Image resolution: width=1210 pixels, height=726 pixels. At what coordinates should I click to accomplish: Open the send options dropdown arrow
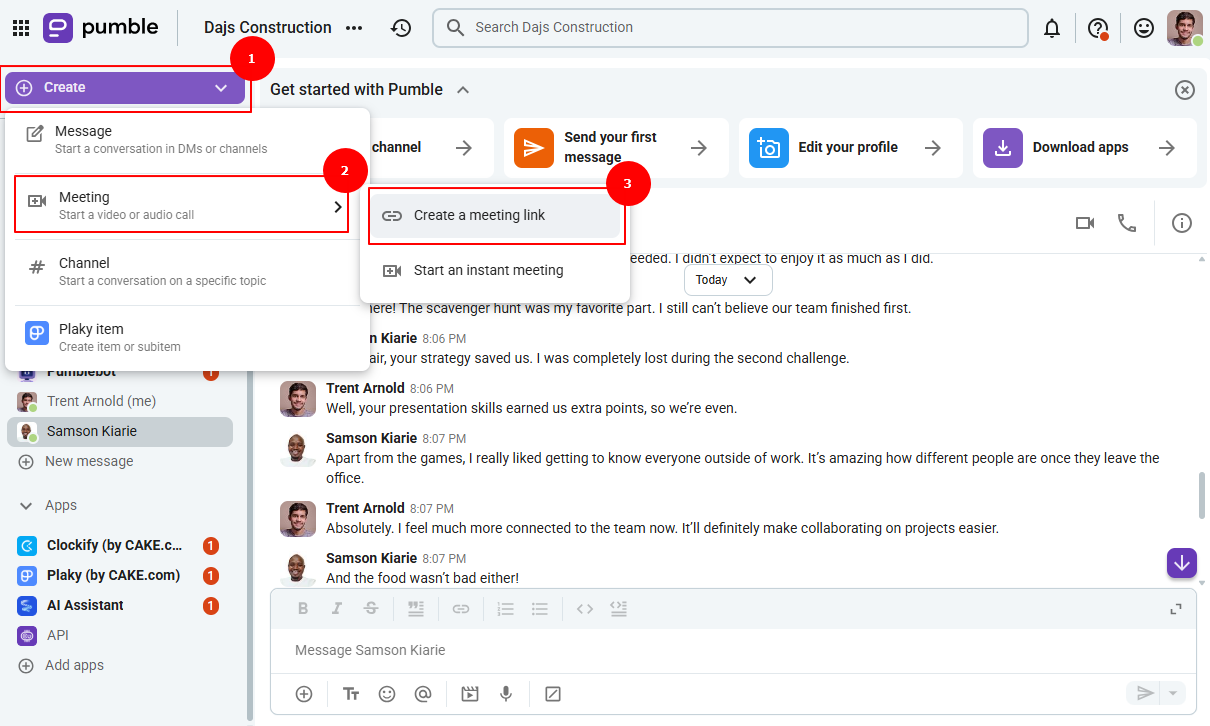point(1174,693)
